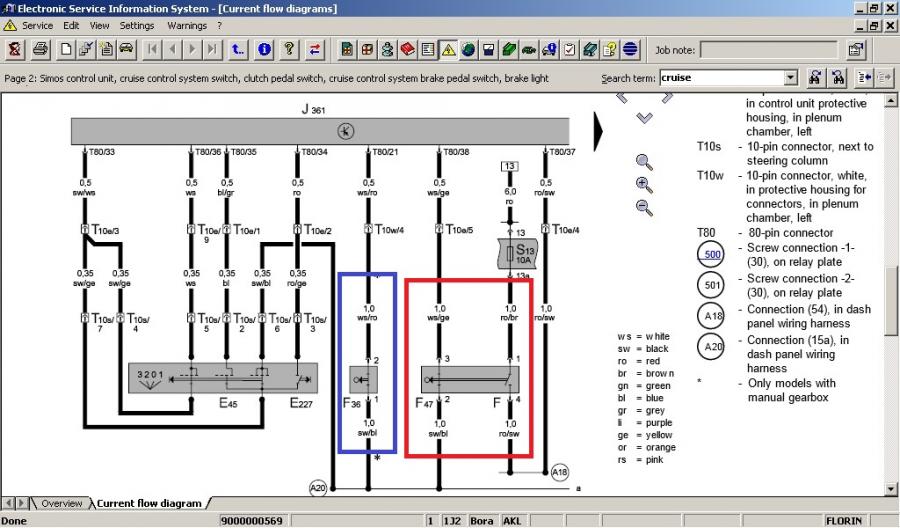Click the Job note input field

point(768,49)
